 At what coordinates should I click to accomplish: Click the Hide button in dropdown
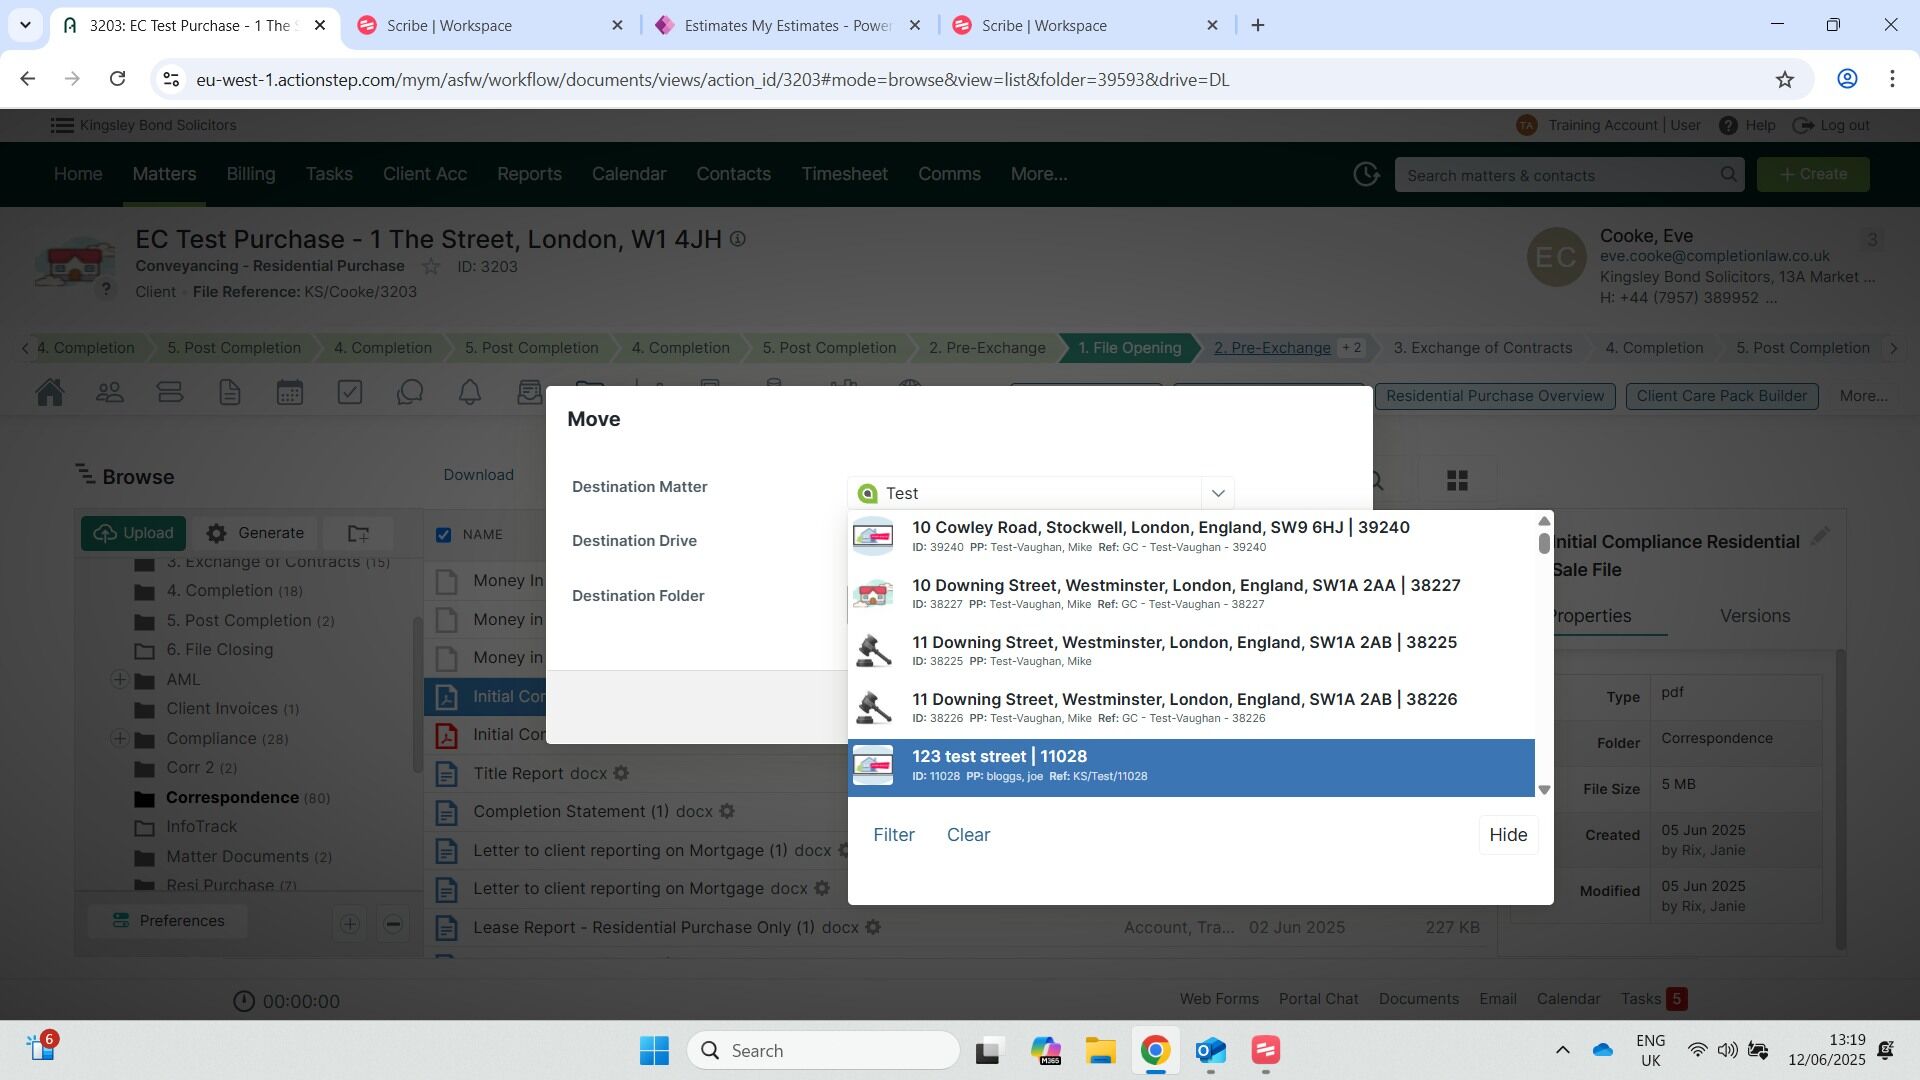click(1507, 835)
